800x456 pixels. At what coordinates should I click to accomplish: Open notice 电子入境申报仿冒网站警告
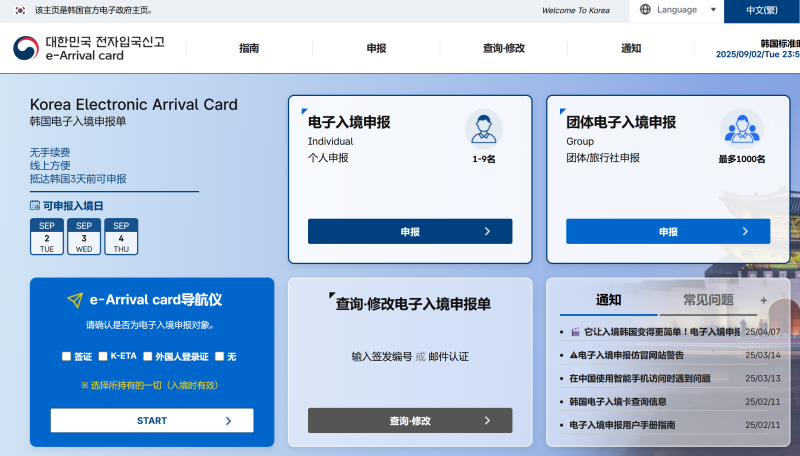(x=627, y=355)
